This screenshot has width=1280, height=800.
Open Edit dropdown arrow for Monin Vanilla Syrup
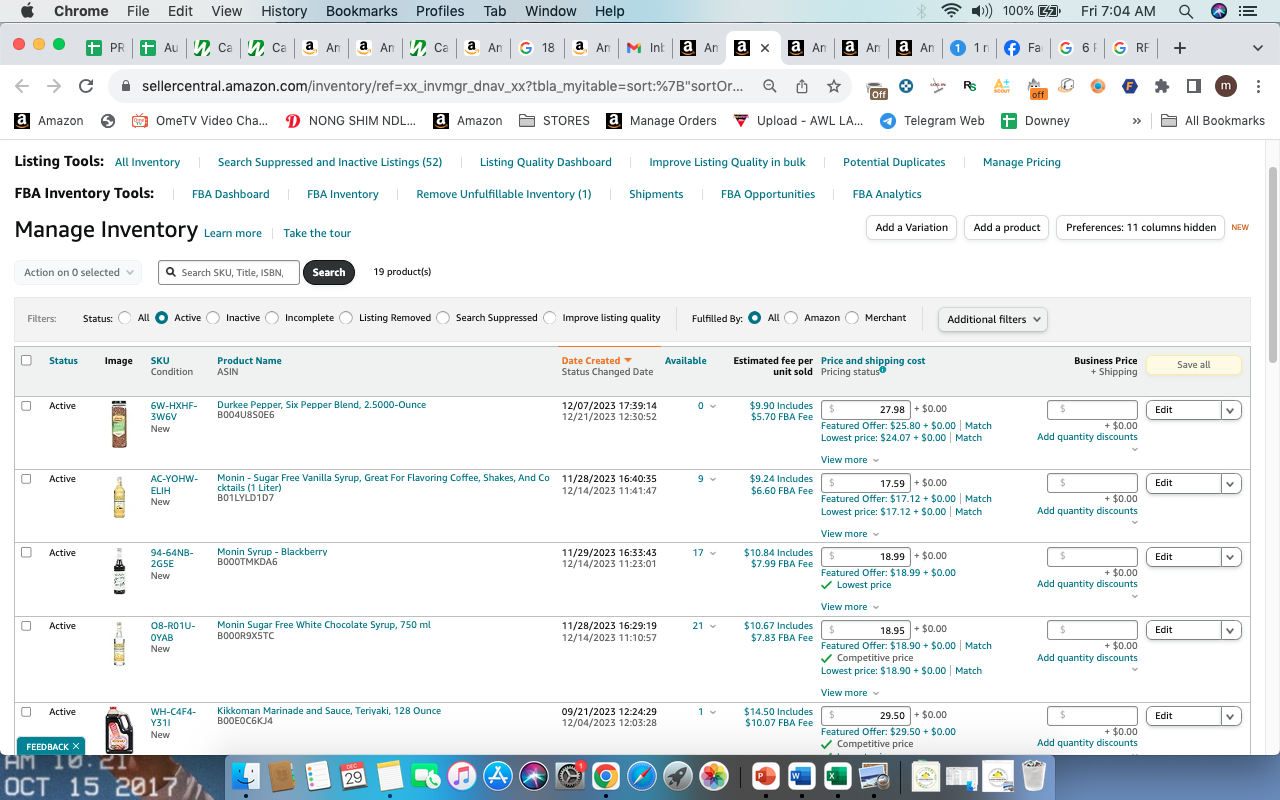1231,483
